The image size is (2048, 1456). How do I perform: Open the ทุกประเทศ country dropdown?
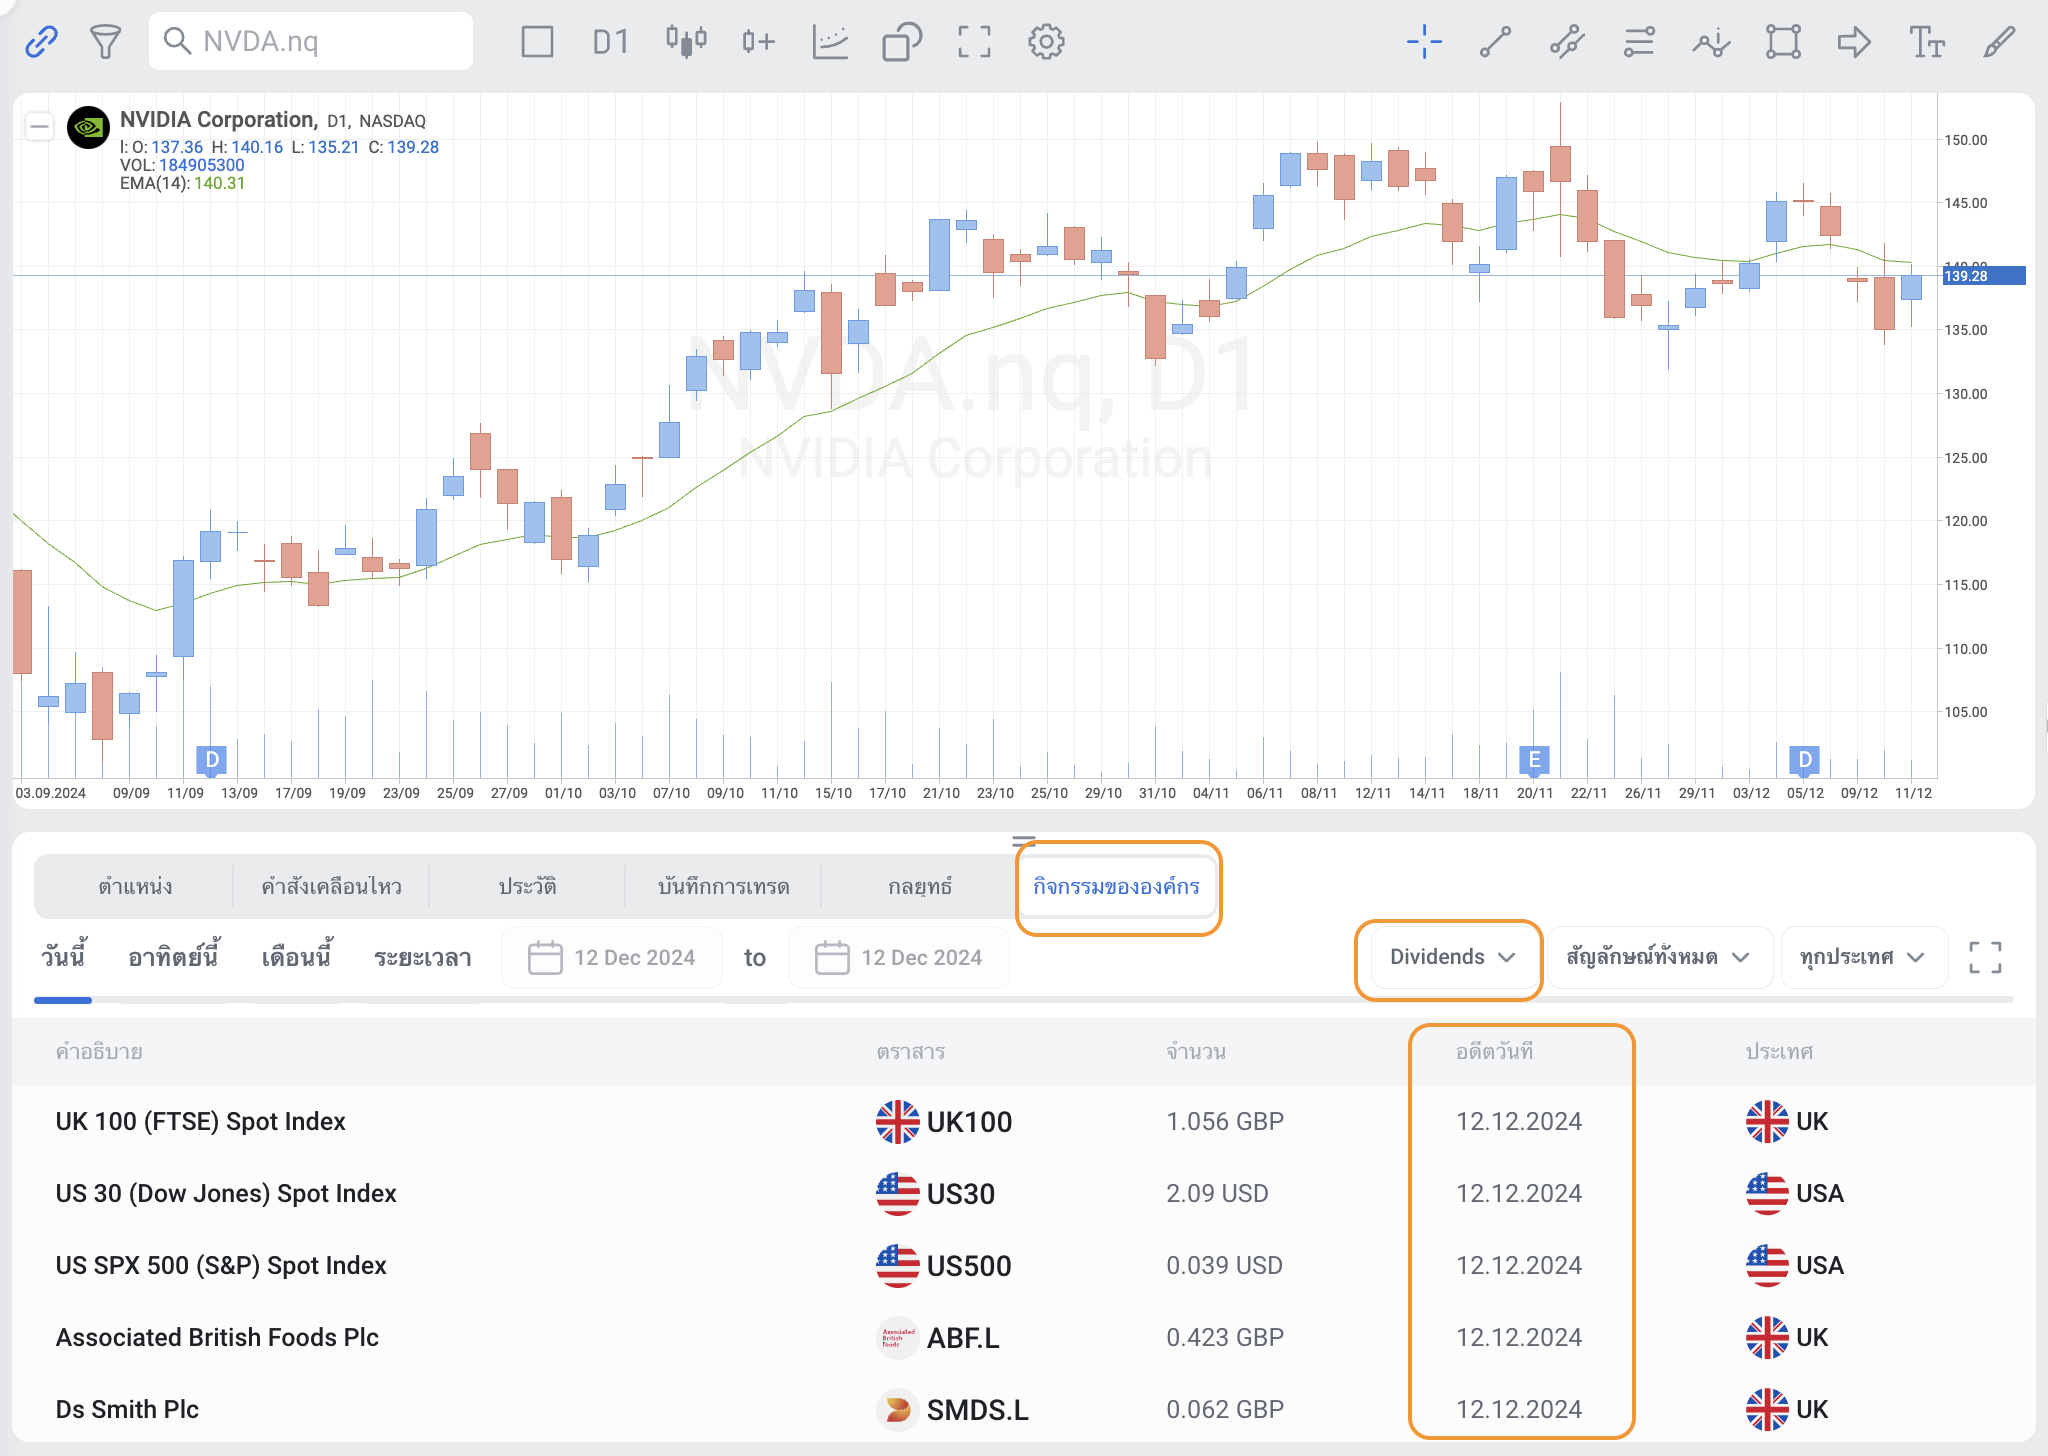coord(1862,957)
